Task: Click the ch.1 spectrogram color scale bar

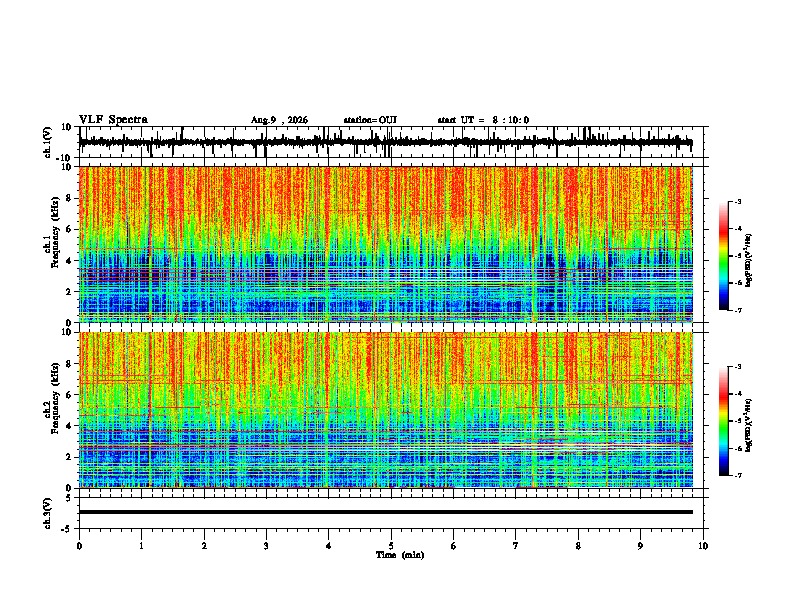Action: [x=724, y=256]
